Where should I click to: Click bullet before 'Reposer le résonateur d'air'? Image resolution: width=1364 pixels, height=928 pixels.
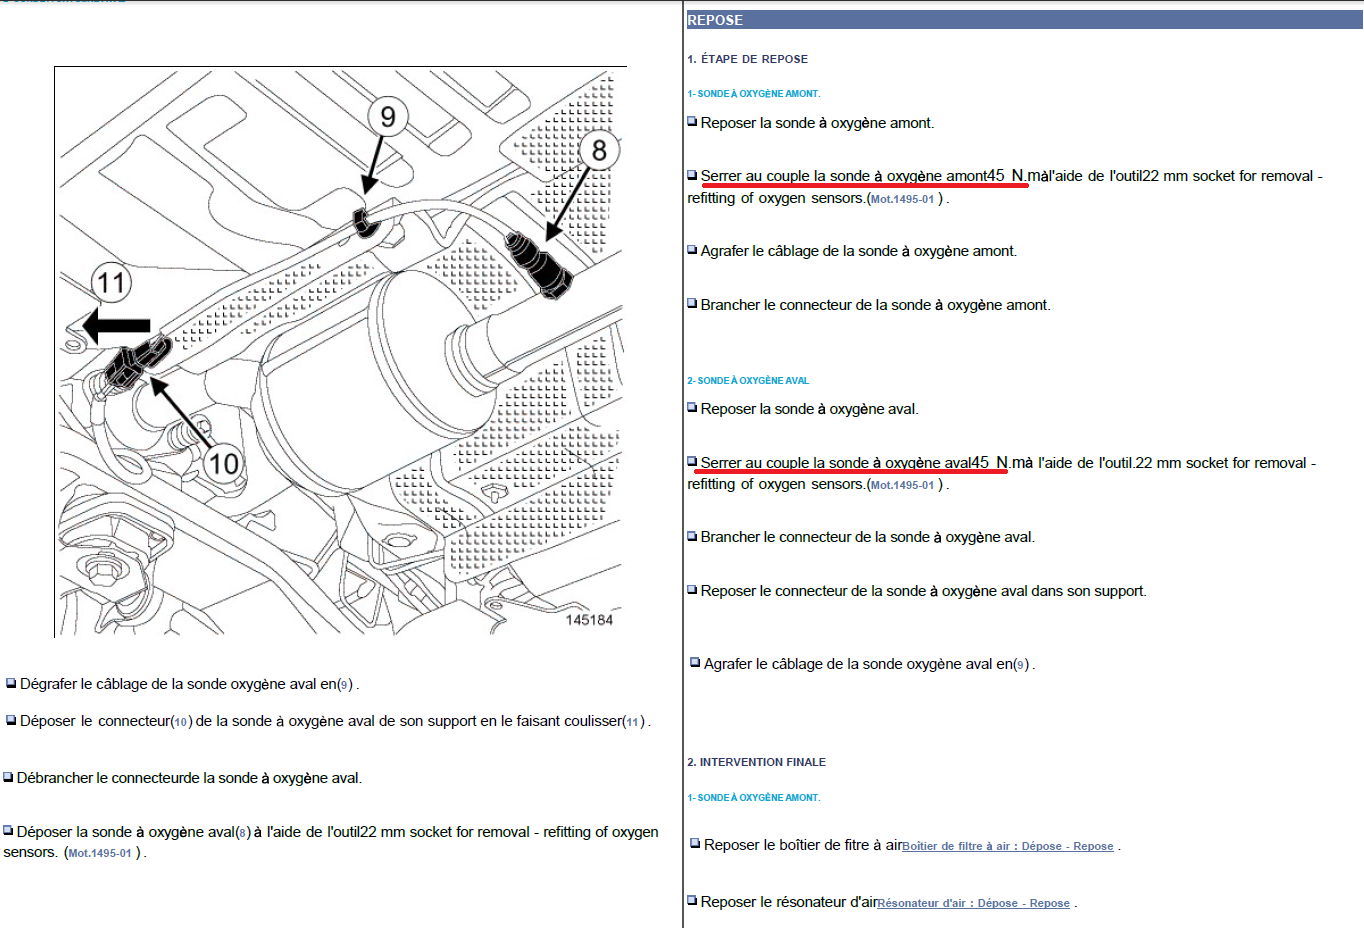click(x=692, y=901)
